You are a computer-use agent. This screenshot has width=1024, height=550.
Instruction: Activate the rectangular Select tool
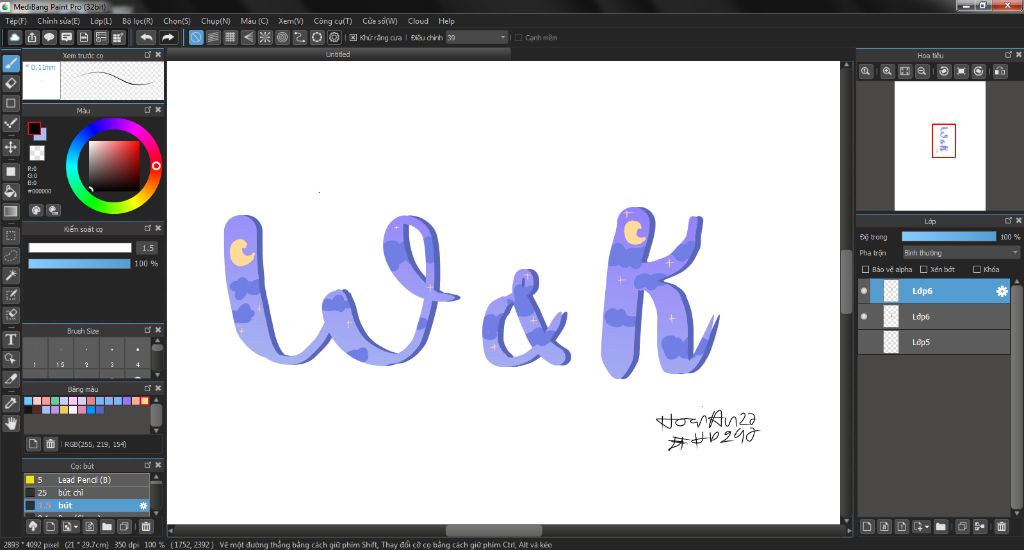tap(10, 235)
